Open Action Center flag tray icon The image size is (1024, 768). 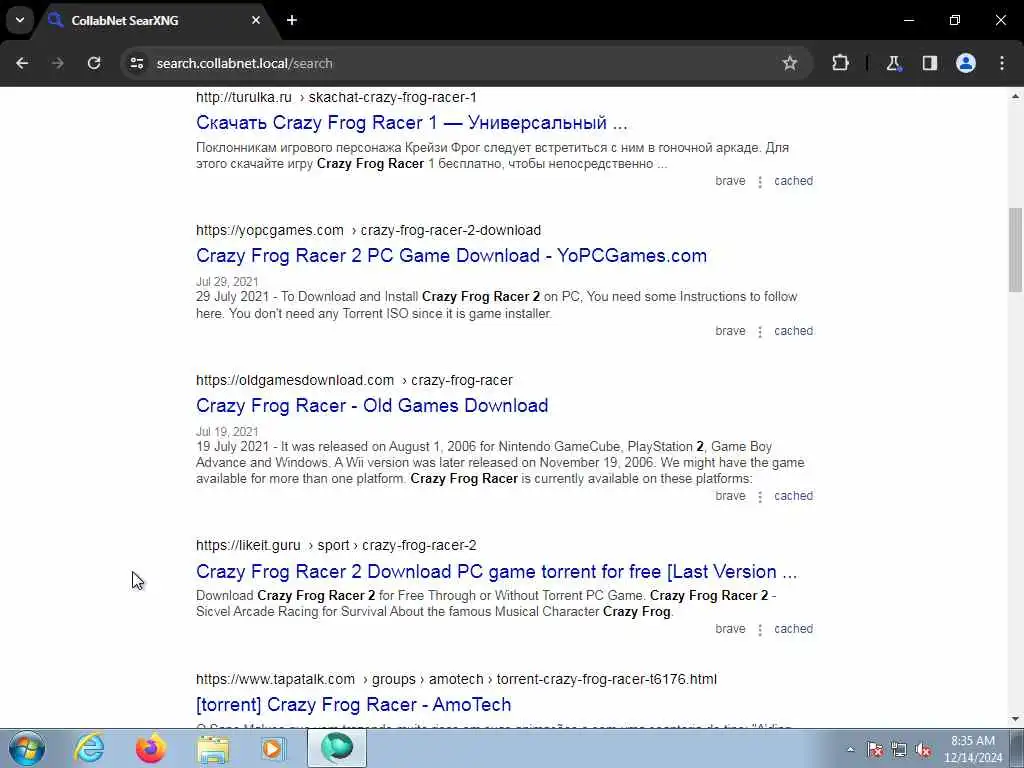click(x=875, y=750)
